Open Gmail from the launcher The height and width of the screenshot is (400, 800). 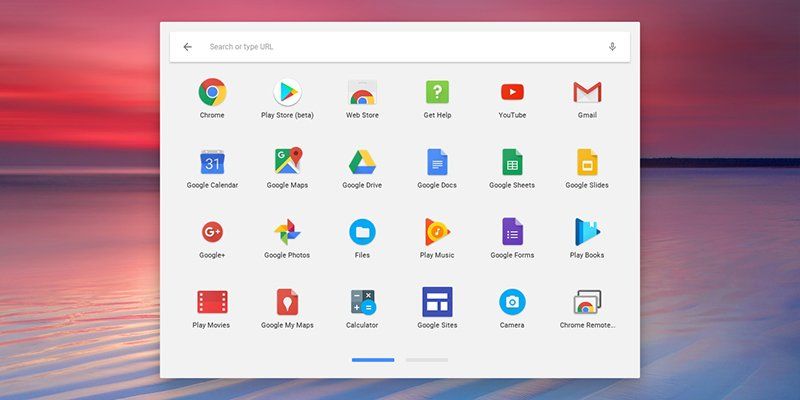[x=587, y=93]
